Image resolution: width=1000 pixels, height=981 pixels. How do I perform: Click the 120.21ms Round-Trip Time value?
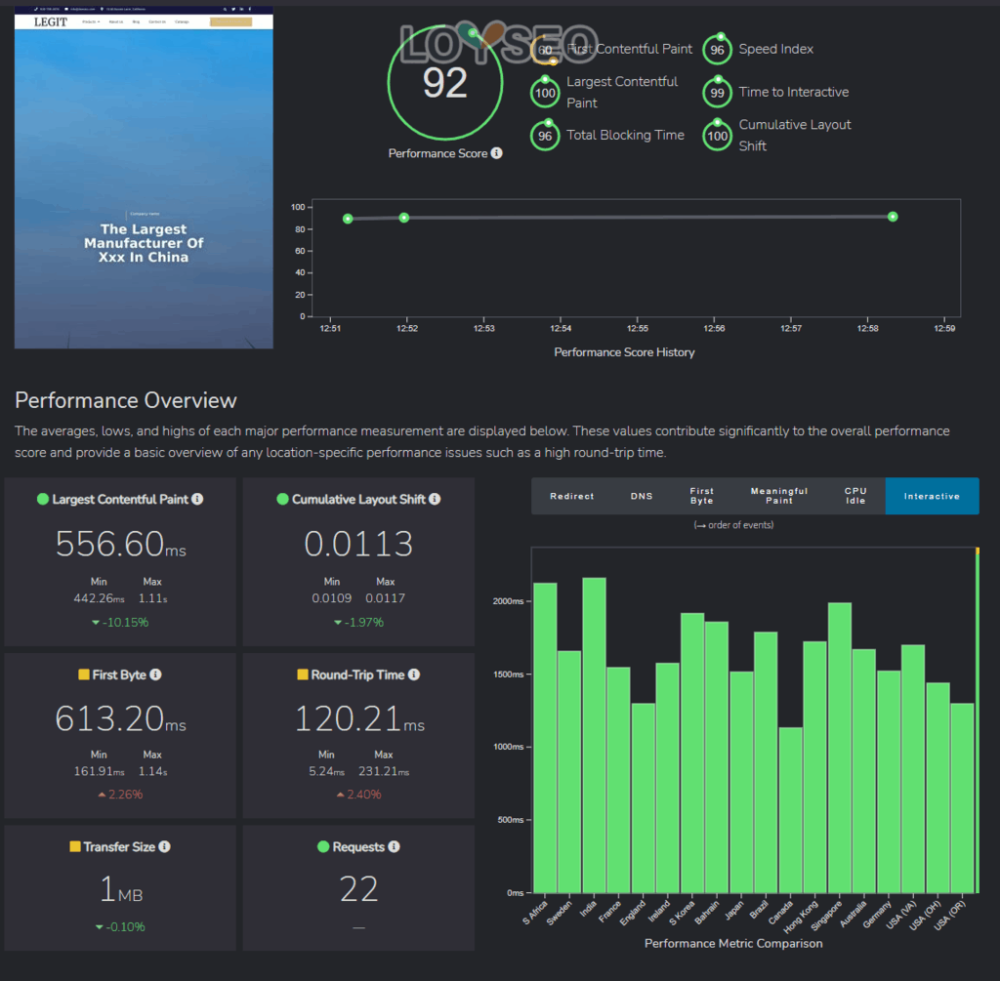(359, 719)
